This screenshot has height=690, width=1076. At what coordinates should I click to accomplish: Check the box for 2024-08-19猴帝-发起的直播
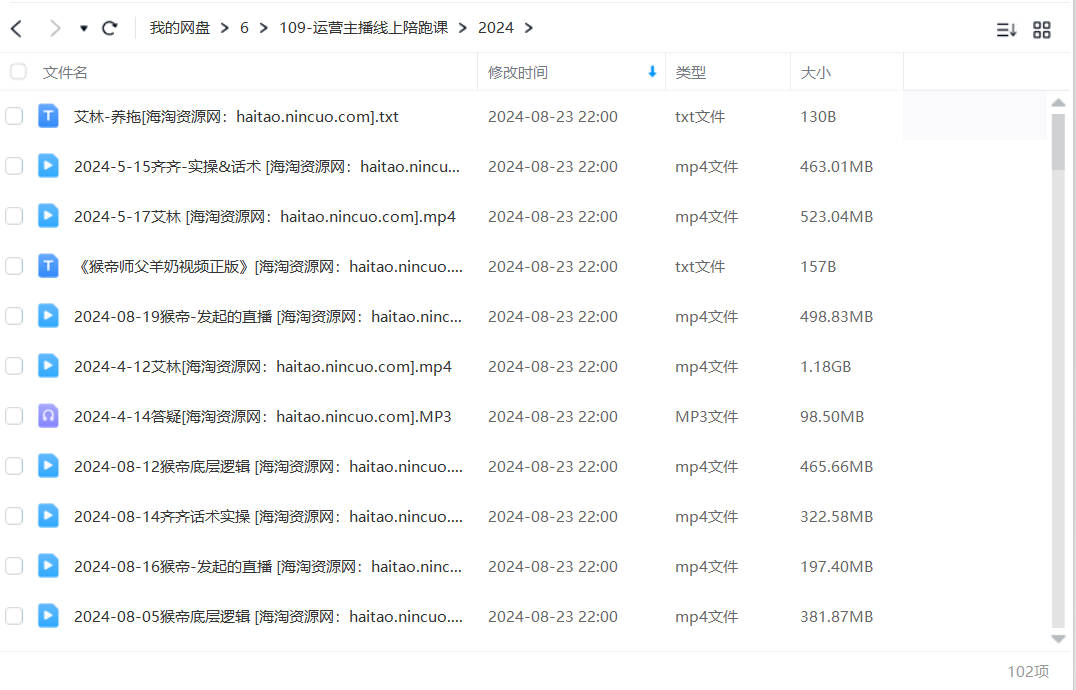pos(14,316)
